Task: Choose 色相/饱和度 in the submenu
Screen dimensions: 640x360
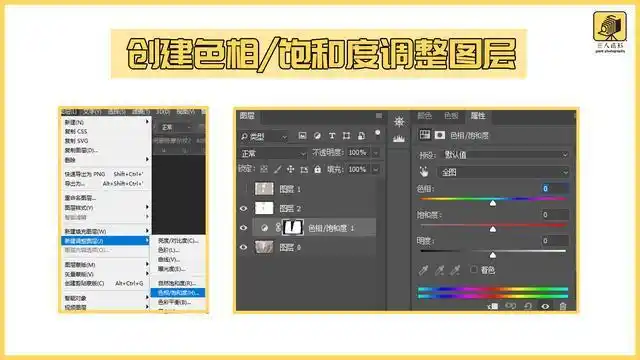Action: click(x=178, y=293)
